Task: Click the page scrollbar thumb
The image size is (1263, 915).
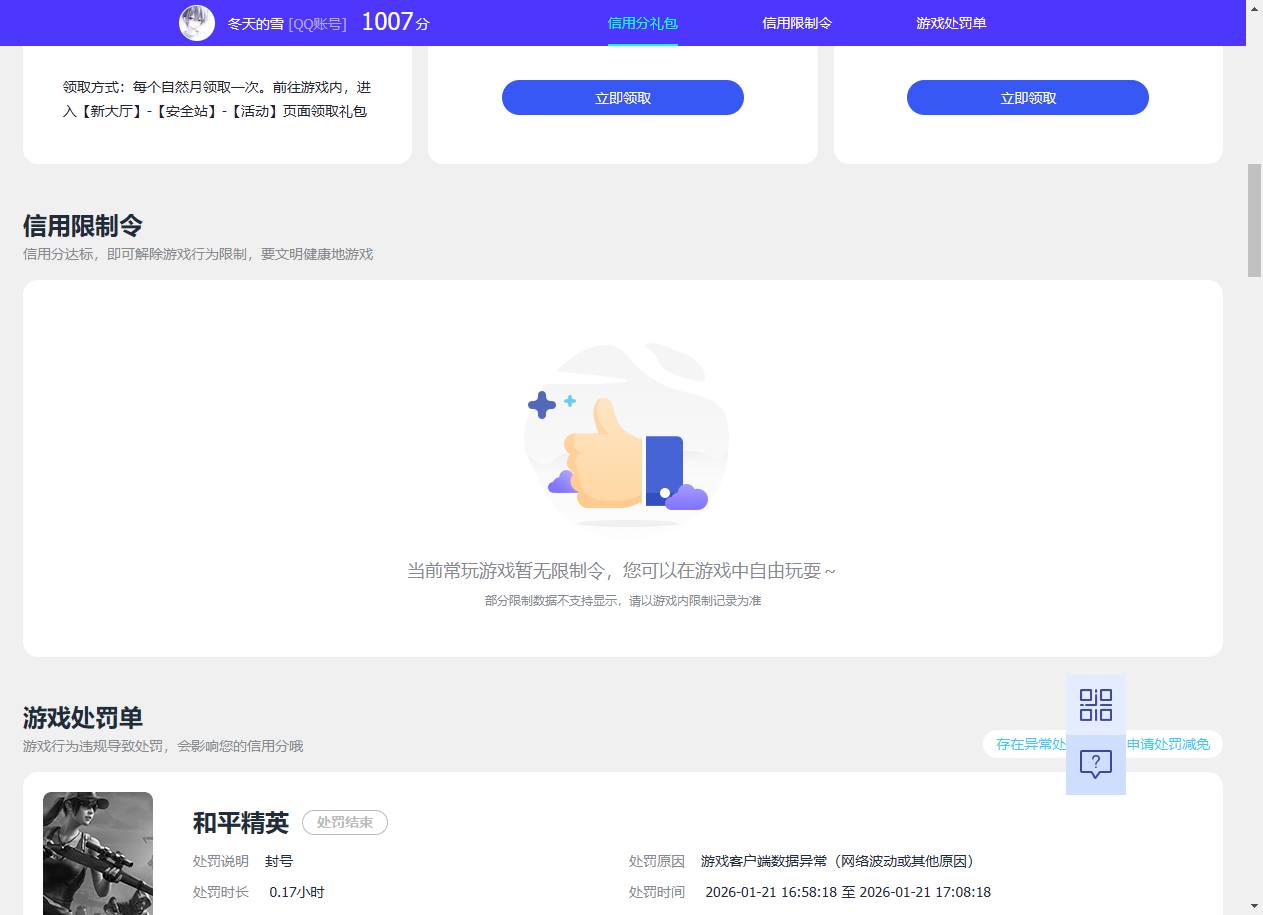Action: point(1254,220)
